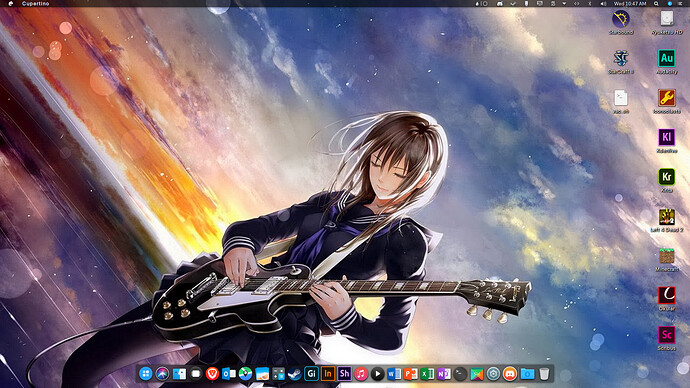Select the Iconoclasts wrench desktop icon
The width and height of the screenshot is (690, 388).
[667, 98]
